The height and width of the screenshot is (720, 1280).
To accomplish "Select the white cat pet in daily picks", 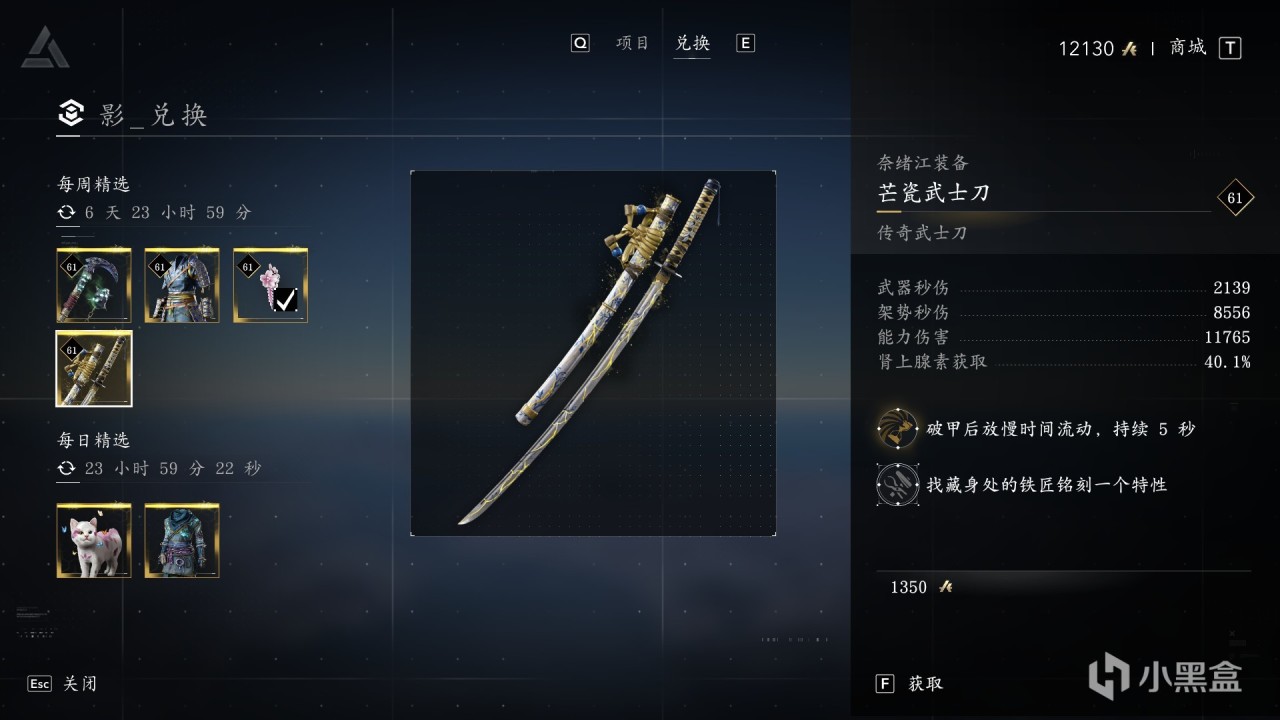I will (94, 541).
